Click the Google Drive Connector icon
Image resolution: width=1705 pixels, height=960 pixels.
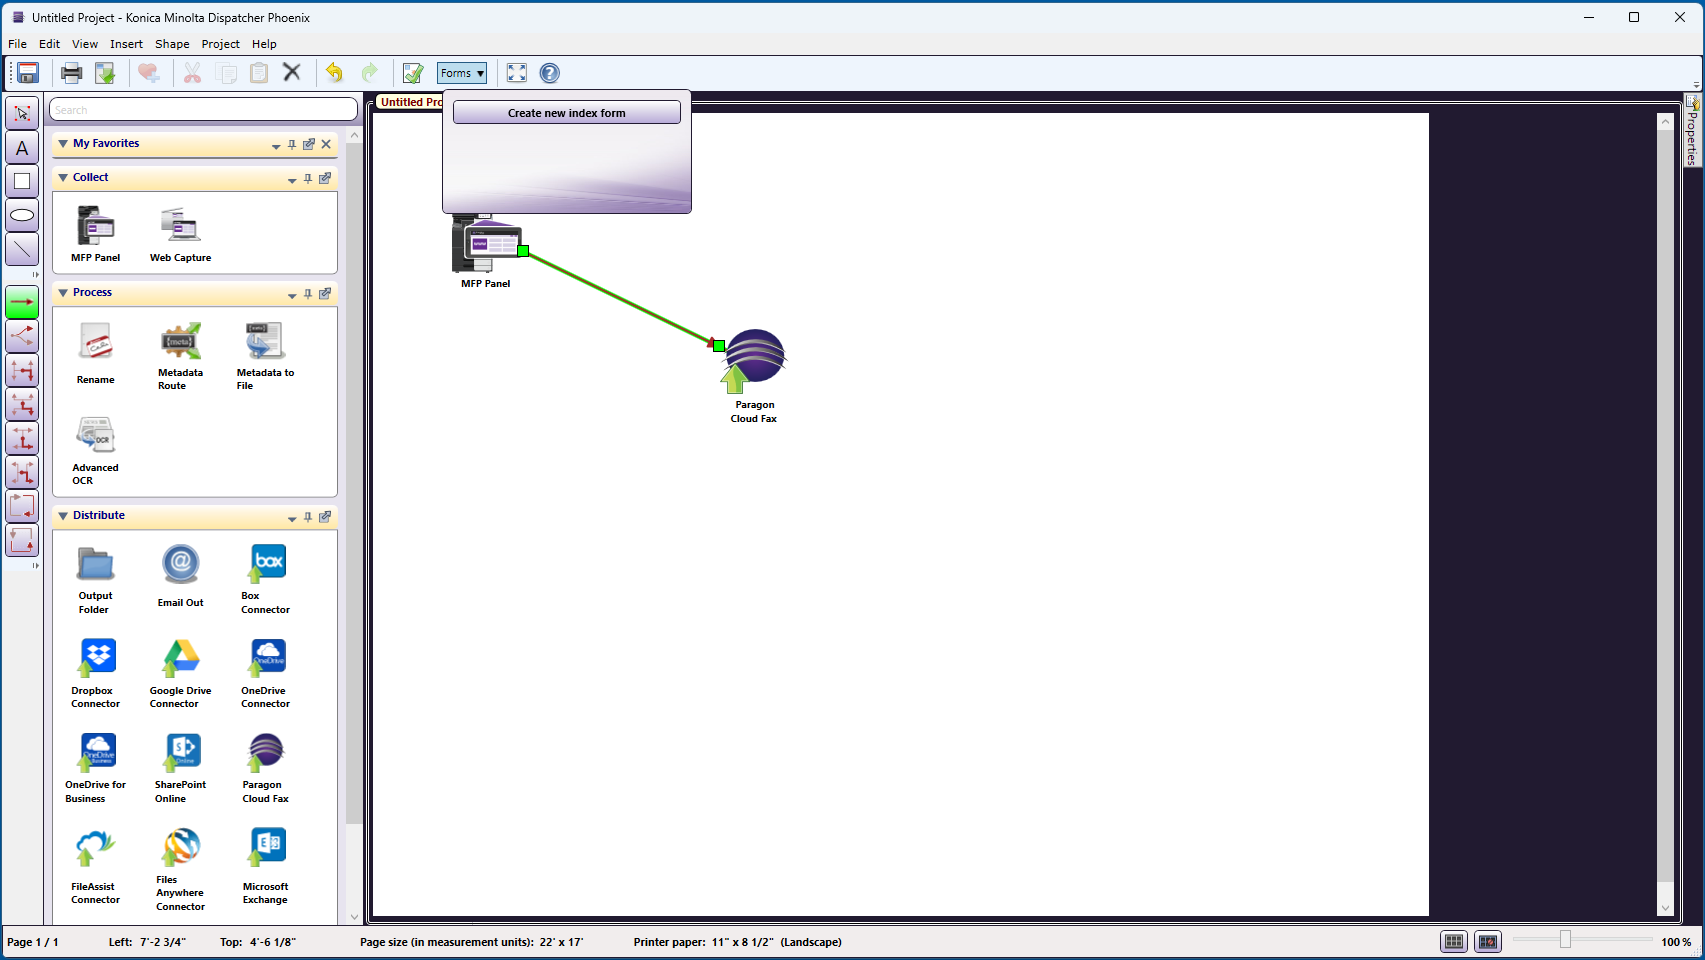click(181, 658)
